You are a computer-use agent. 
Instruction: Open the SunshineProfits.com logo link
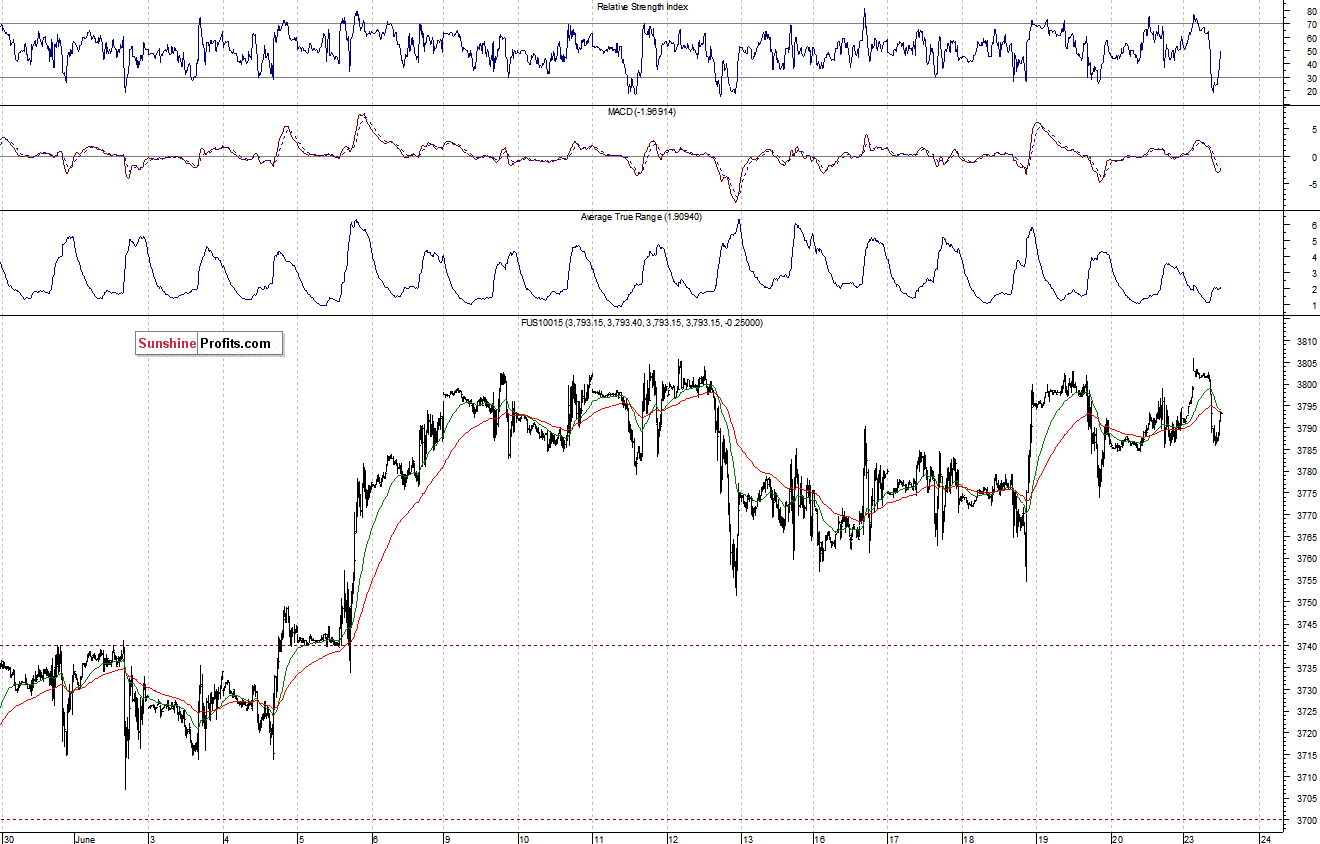coord(210,344)
